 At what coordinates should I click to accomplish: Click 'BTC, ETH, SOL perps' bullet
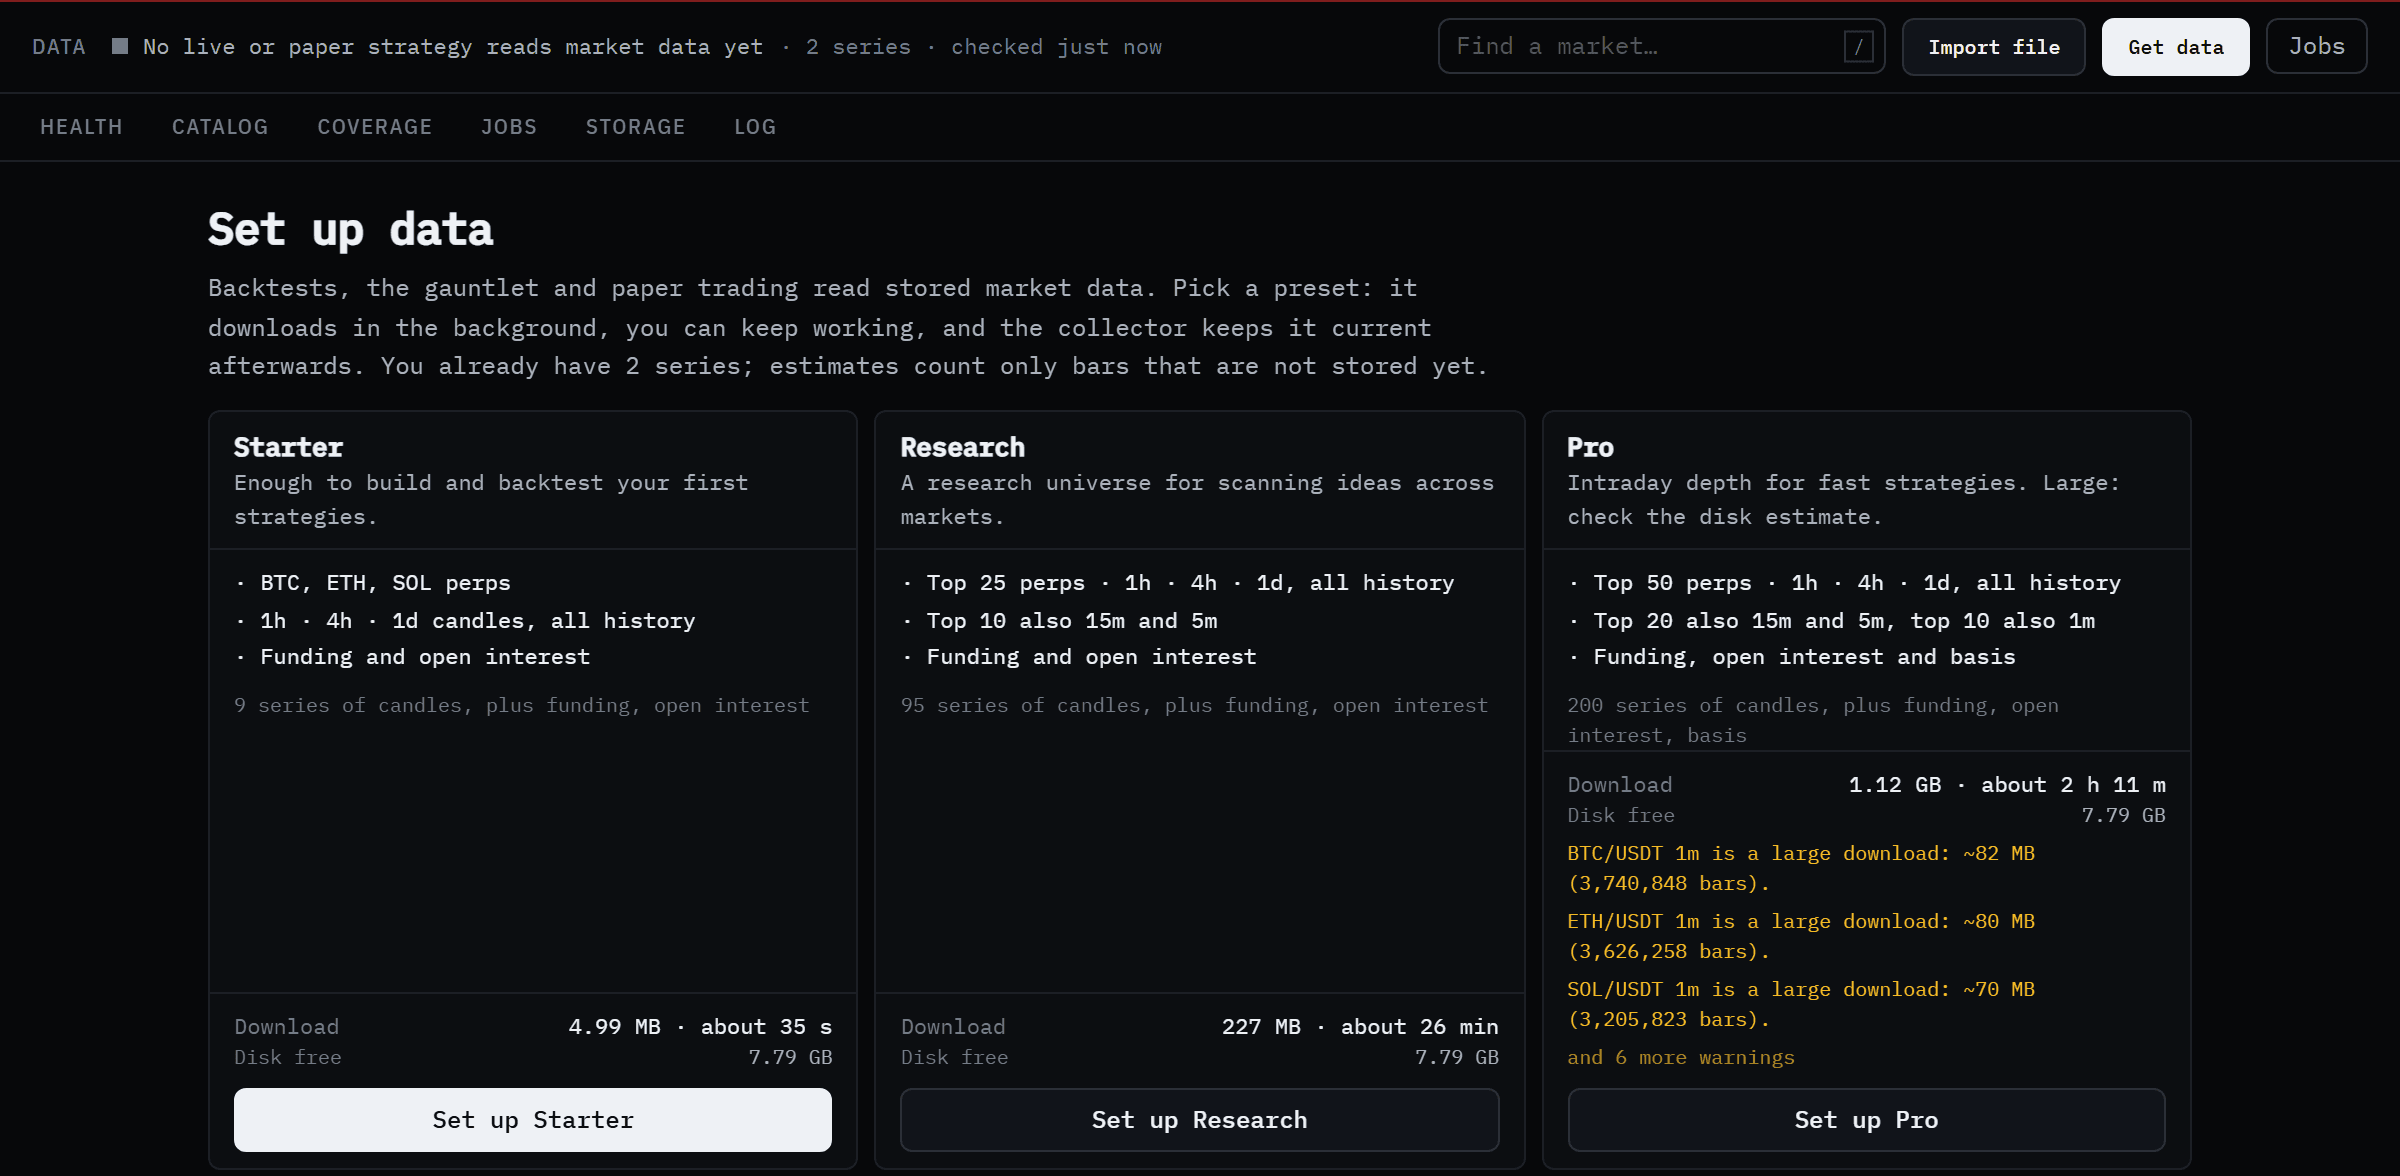[x=385, y=583]
